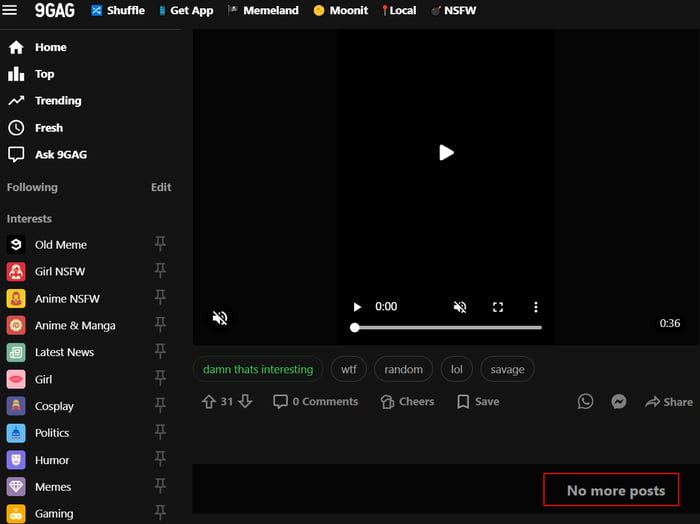This screenshot has height=524, width=700.
Task: Toggle mute in the video control bar
Action: (x=460, y=307)
